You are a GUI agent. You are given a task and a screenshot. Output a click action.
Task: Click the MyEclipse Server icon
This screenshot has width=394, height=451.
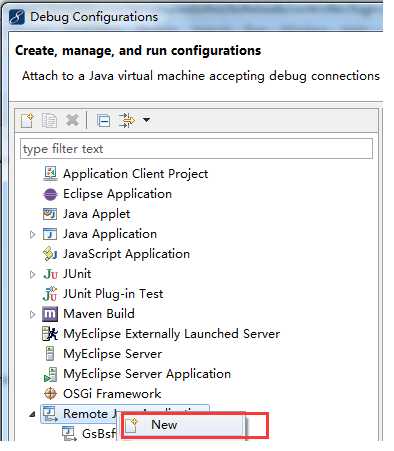coord(50,354)
